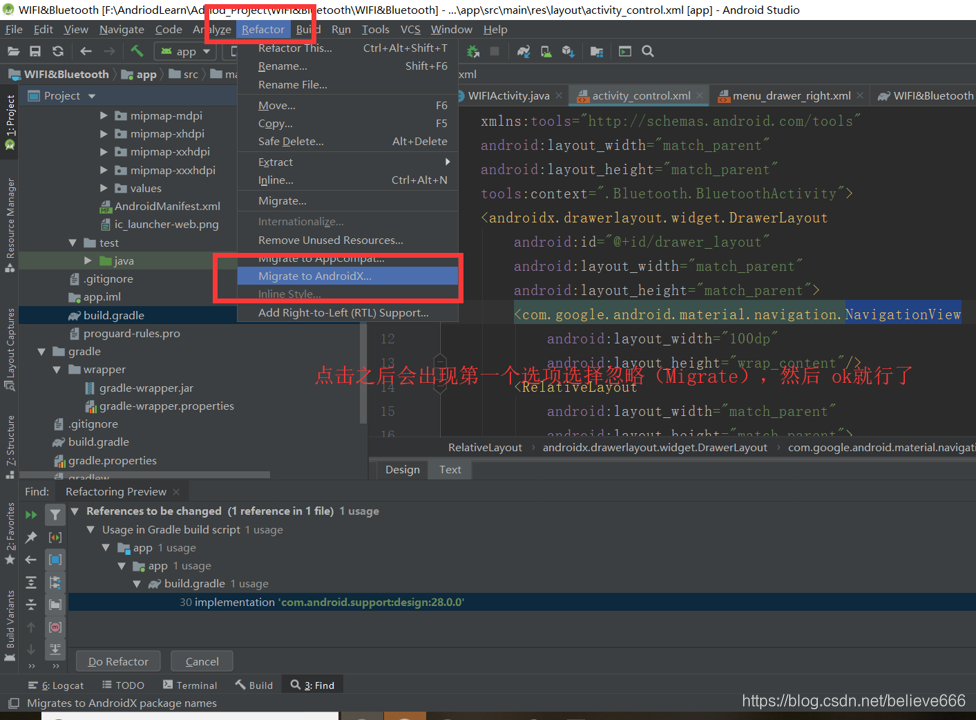The height and width of the screenshot is (720, 976).
Task: Collapse the gradle folder
Action: coord(42,352)
